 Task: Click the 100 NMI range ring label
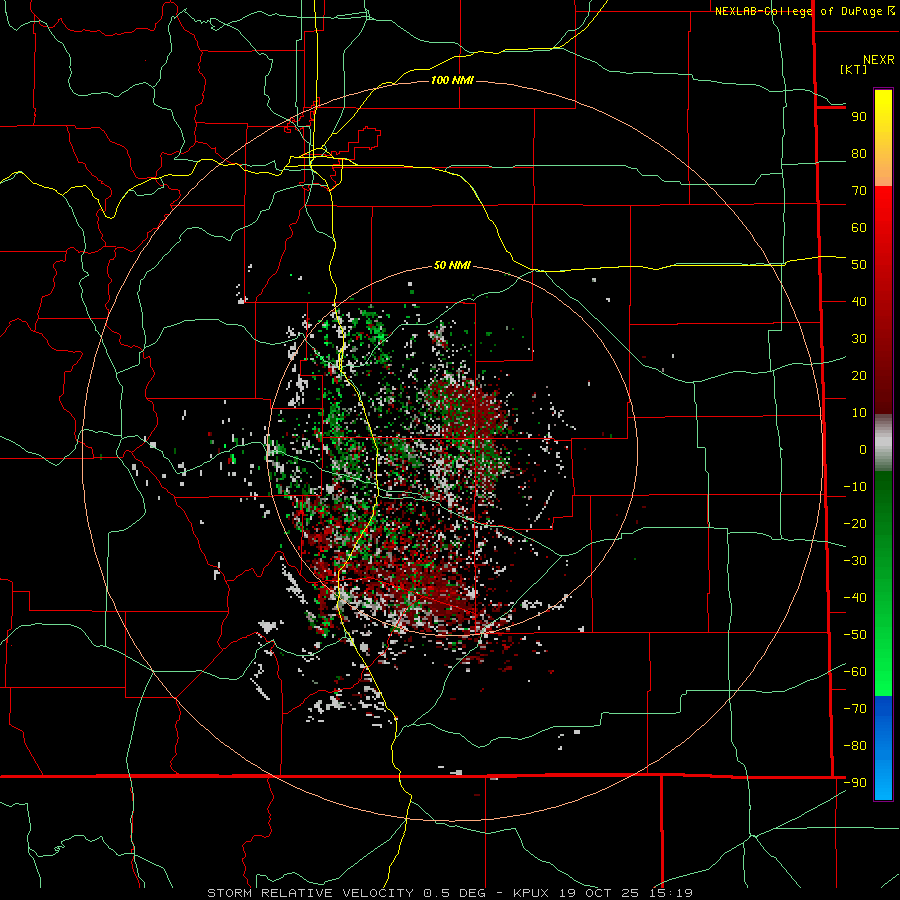click(452, 80)
